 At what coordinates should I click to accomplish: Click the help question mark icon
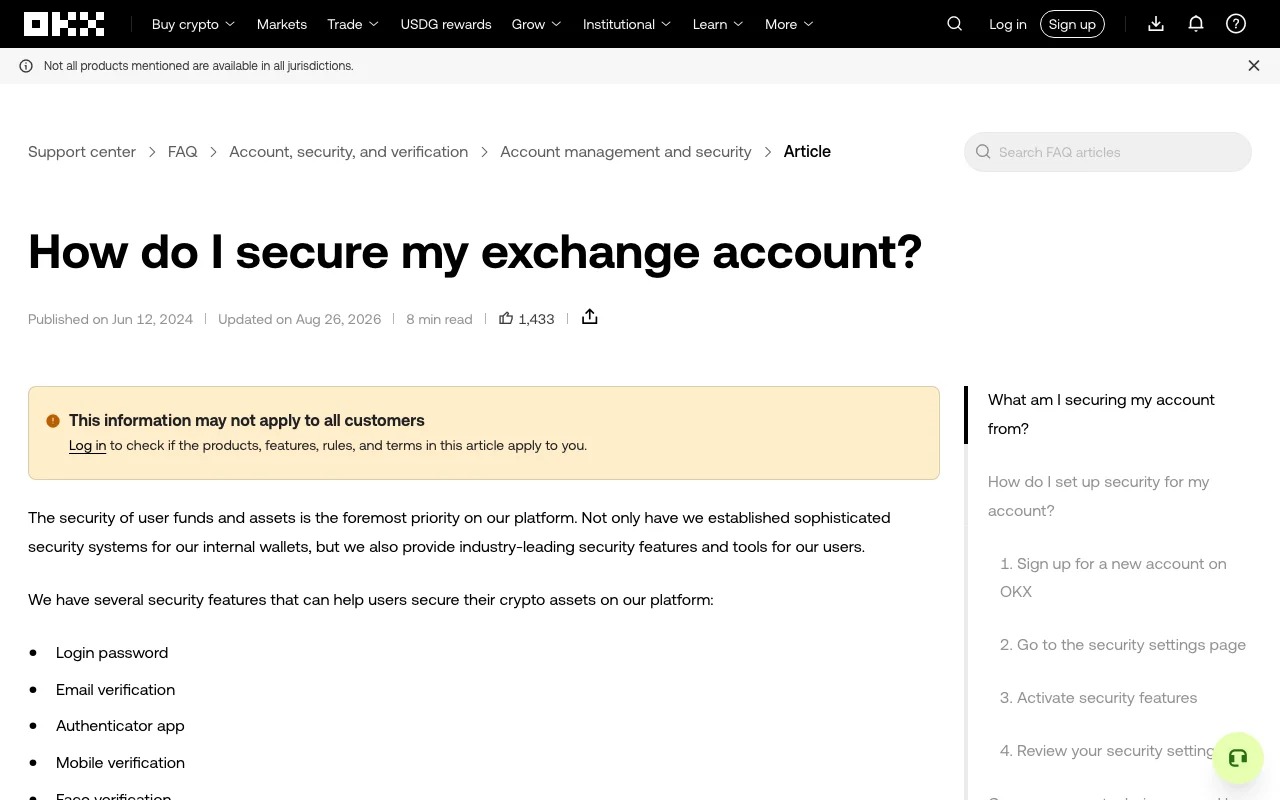coord(1236,24)
